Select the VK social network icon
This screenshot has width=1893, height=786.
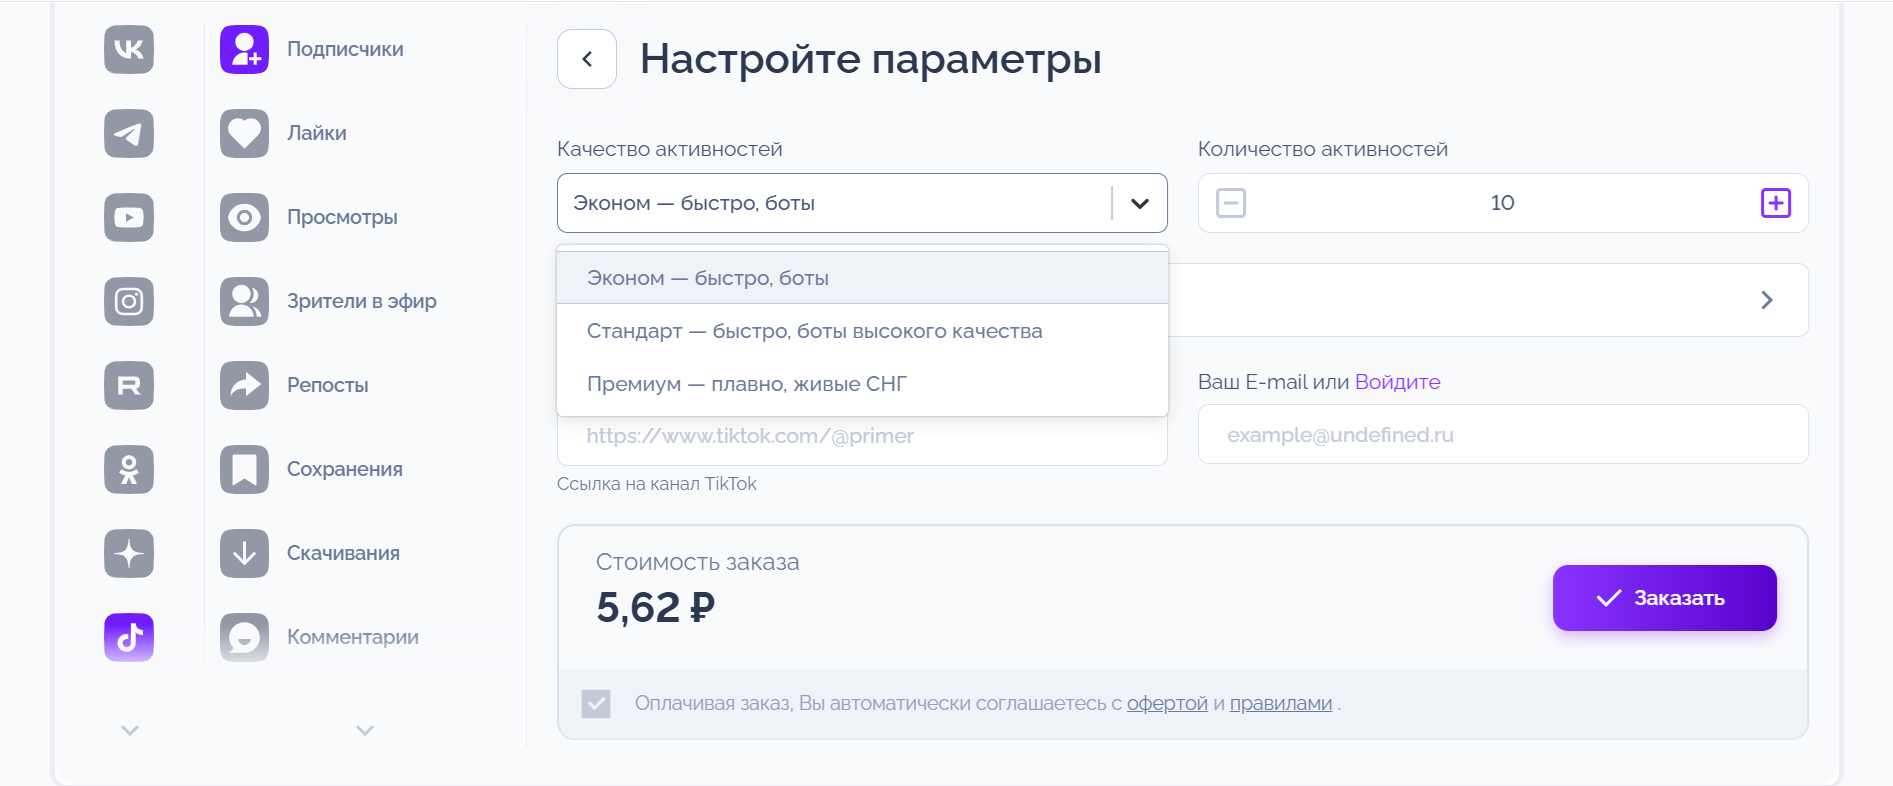(129, 49)
